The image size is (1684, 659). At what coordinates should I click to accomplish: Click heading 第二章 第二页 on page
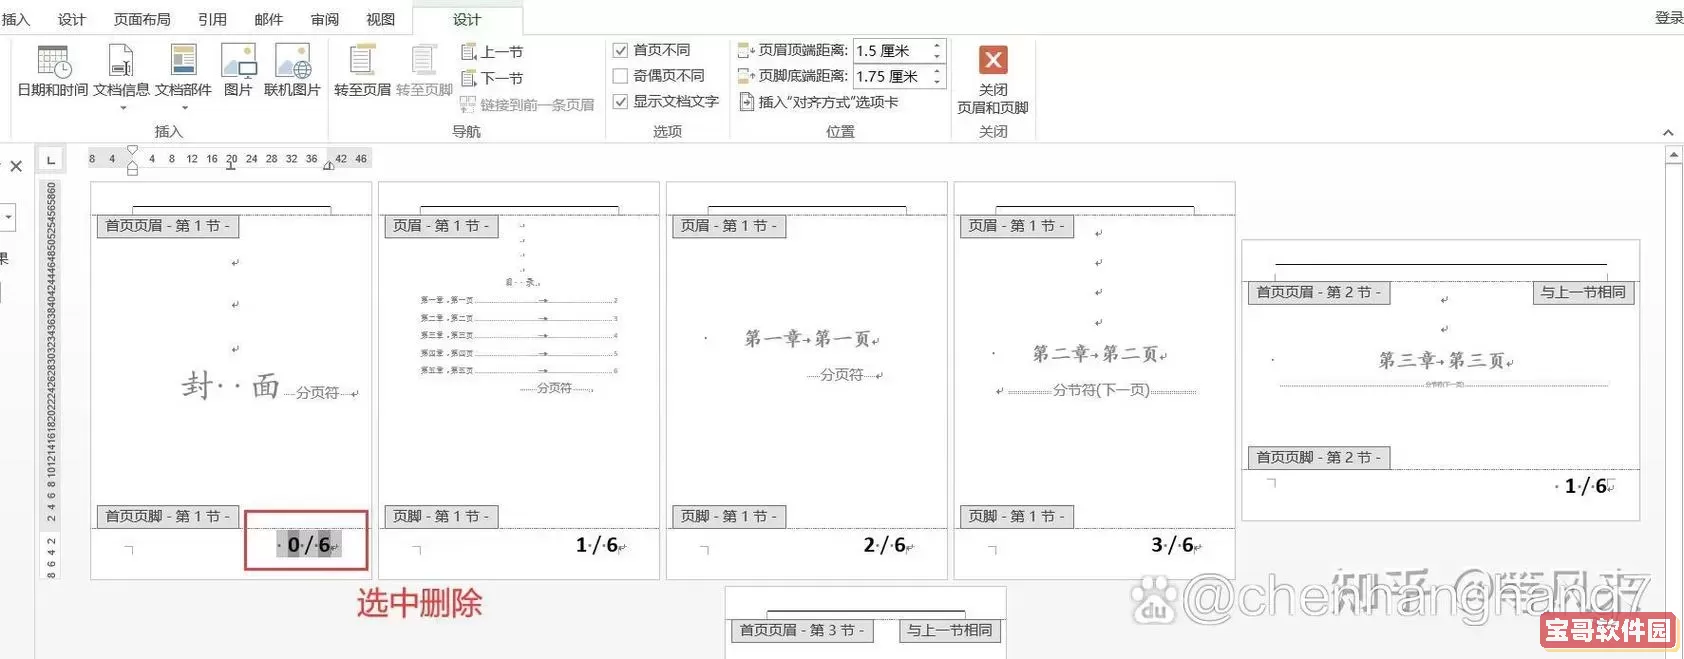(1096, 354)
